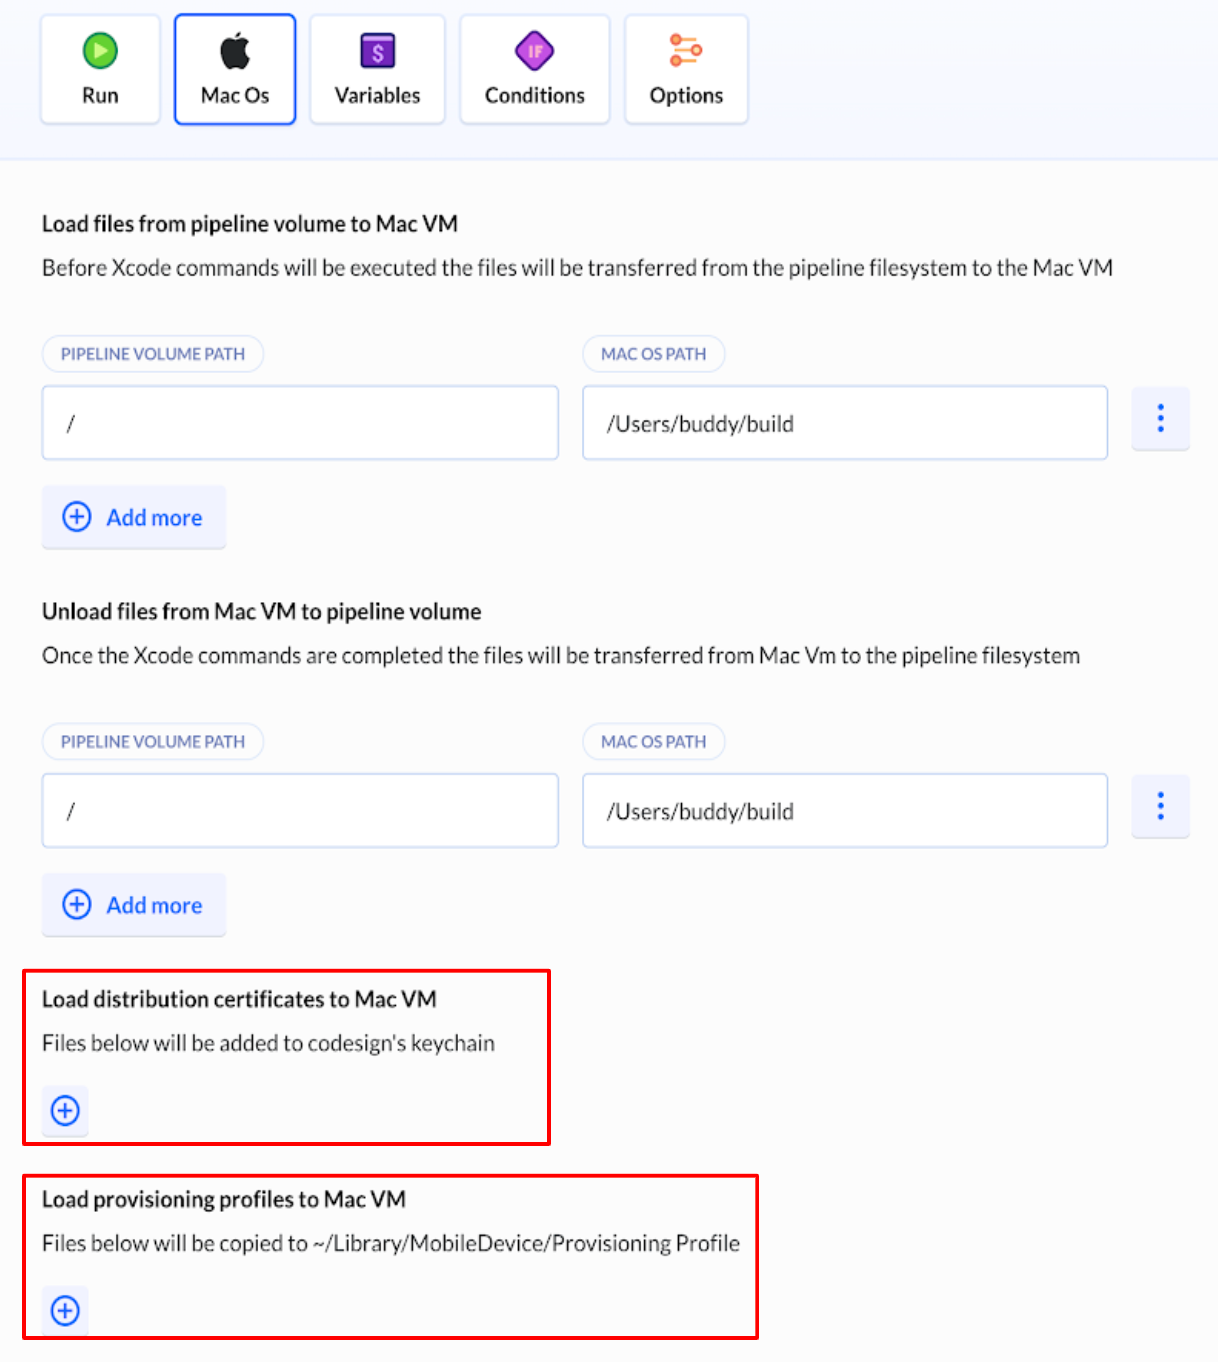Viewport: 1218px width, 1362px height.
Task: Add a provisioning profile with plus icon
Action: (65, 1310)
